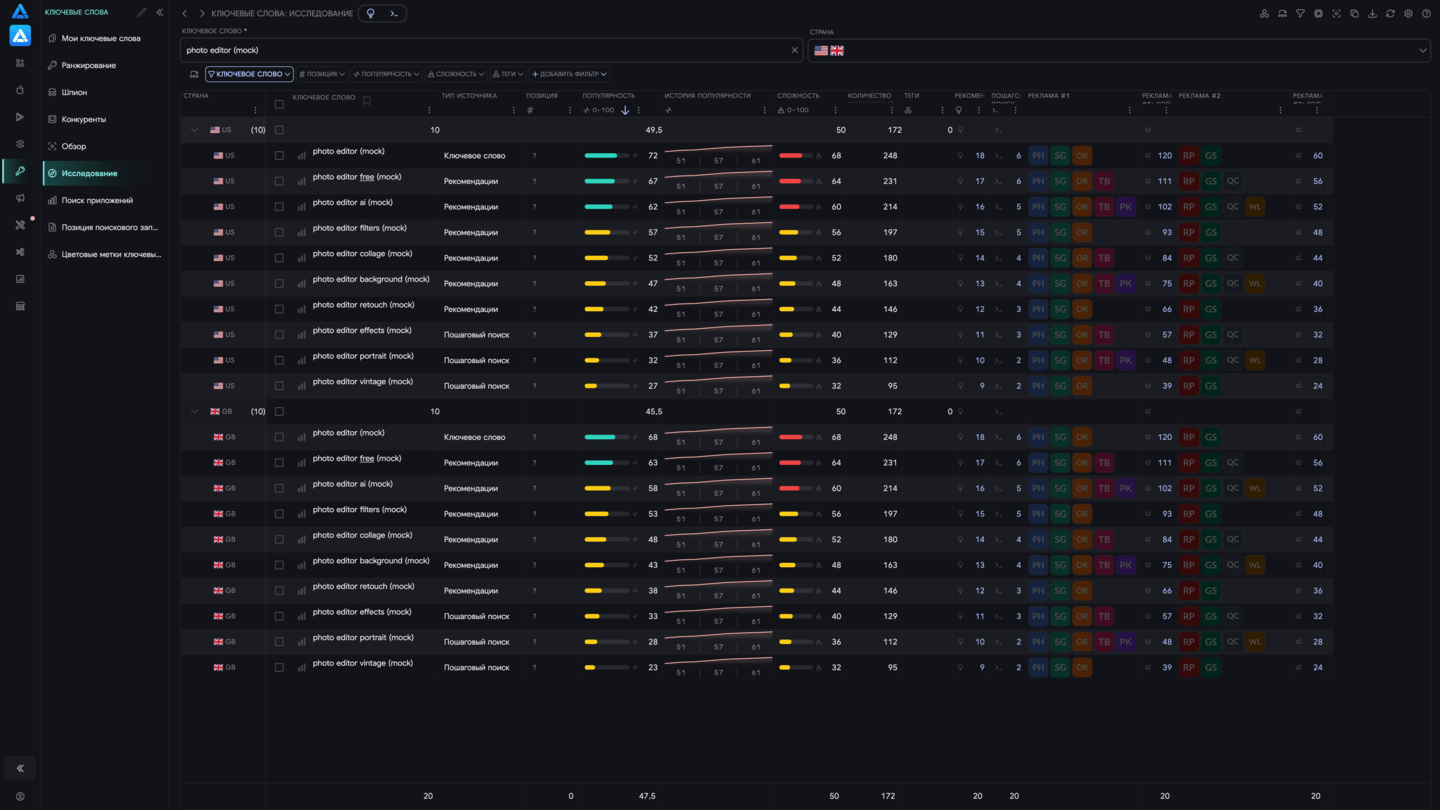Open help question mark icon
The height and width of the screenshot is (810, 1440).
(1426, 14)
